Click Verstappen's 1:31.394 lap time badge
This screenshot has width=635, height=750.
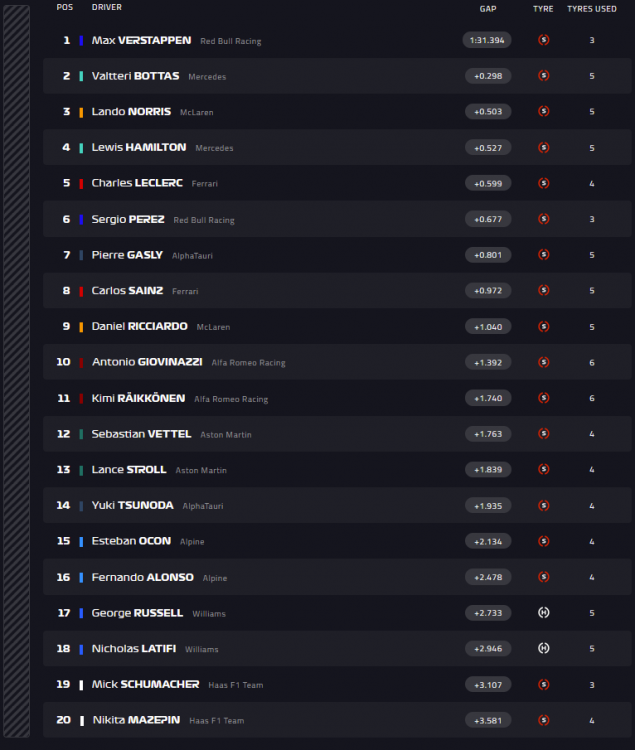[488, 41]
